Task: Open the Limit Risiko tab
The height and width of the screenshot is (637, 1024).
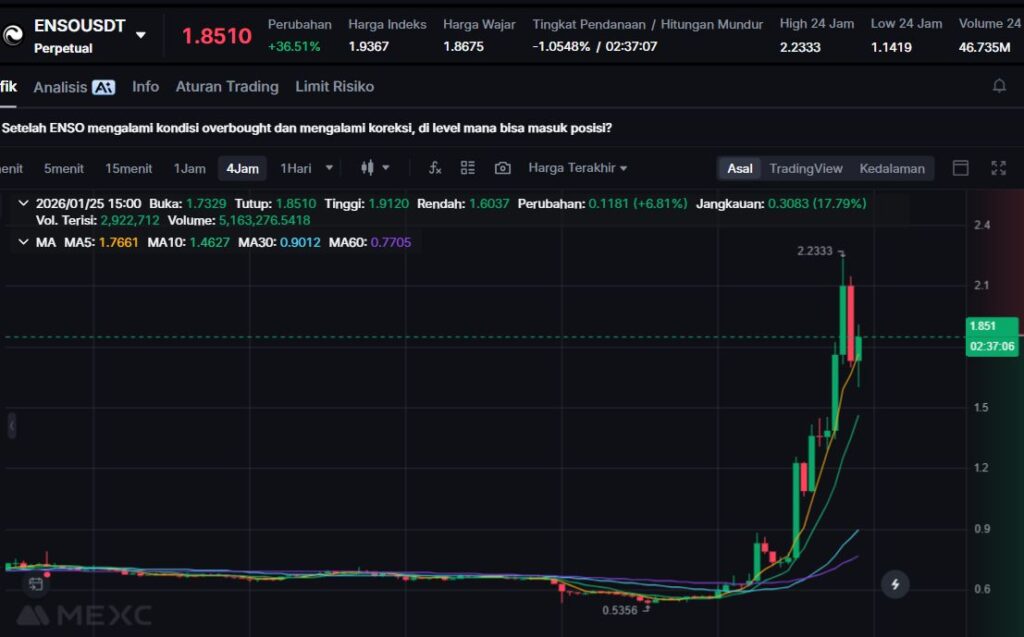Action: click(x=334, y=87)
